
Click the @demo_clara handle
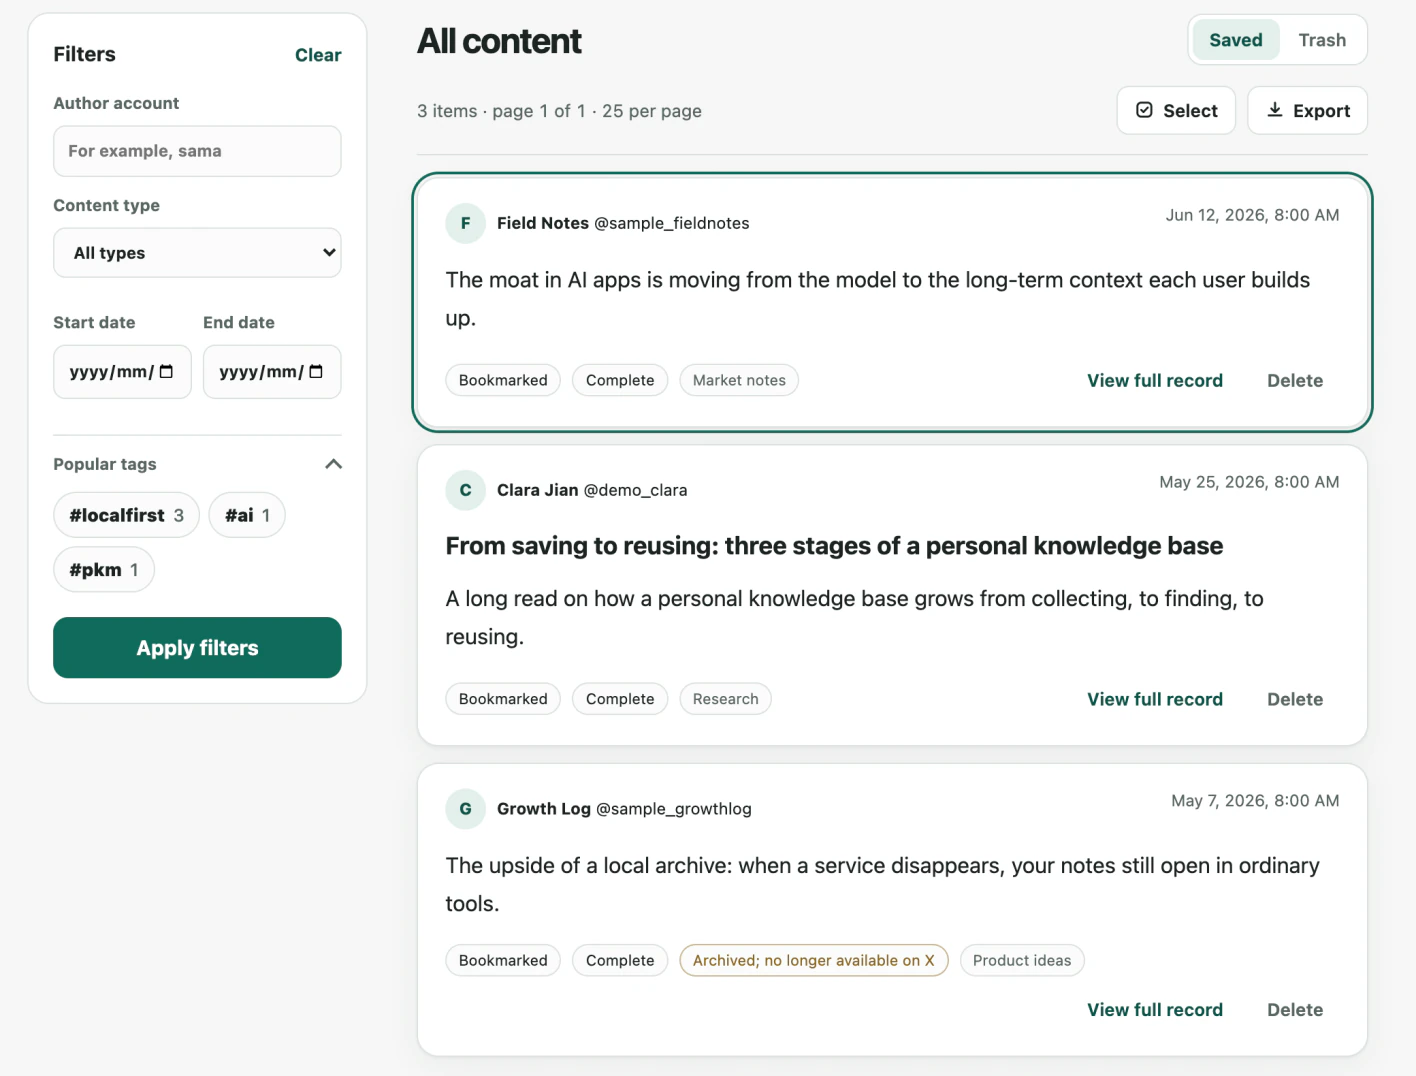point(635,490)
